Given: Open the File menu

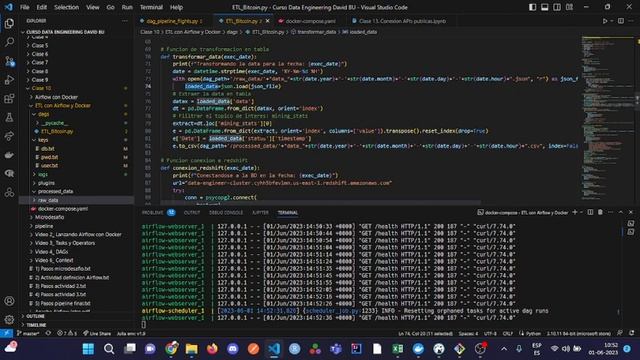Looking at the screenshot, I should [x=24, y=7].
